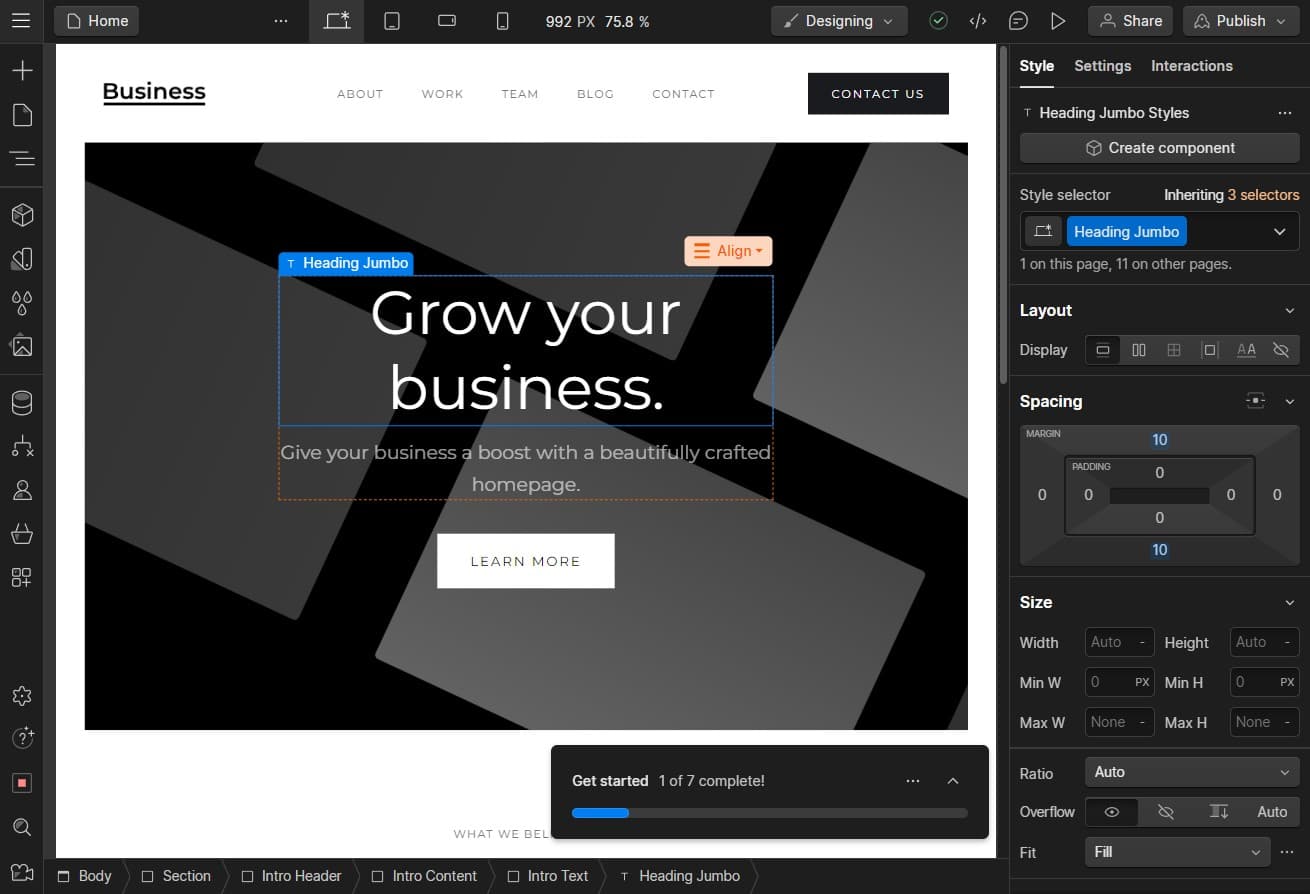1310x894 pixels.
Task: Set Display to none to hide element
Action: tap(1281, 350)
